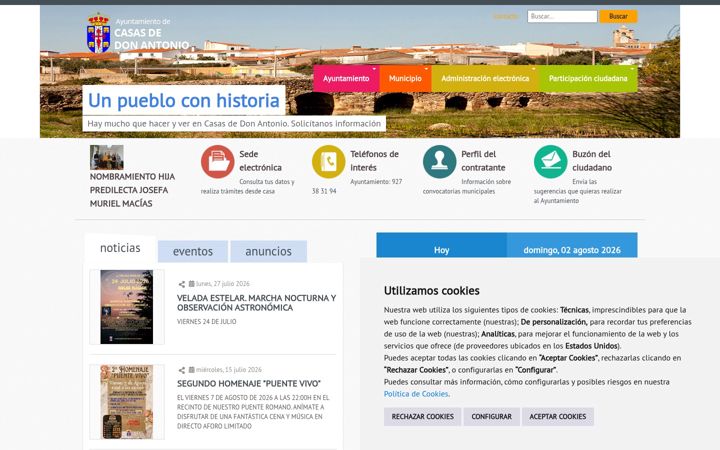Open the Nombramiento Hija Predilecta Josefa Muriel link
This screenshot has width=720, height=450.
coord(132,190)
